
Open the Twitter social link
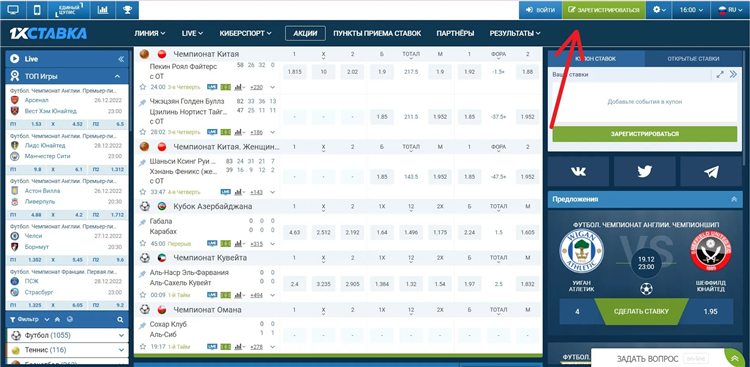(x=645, y=171)
